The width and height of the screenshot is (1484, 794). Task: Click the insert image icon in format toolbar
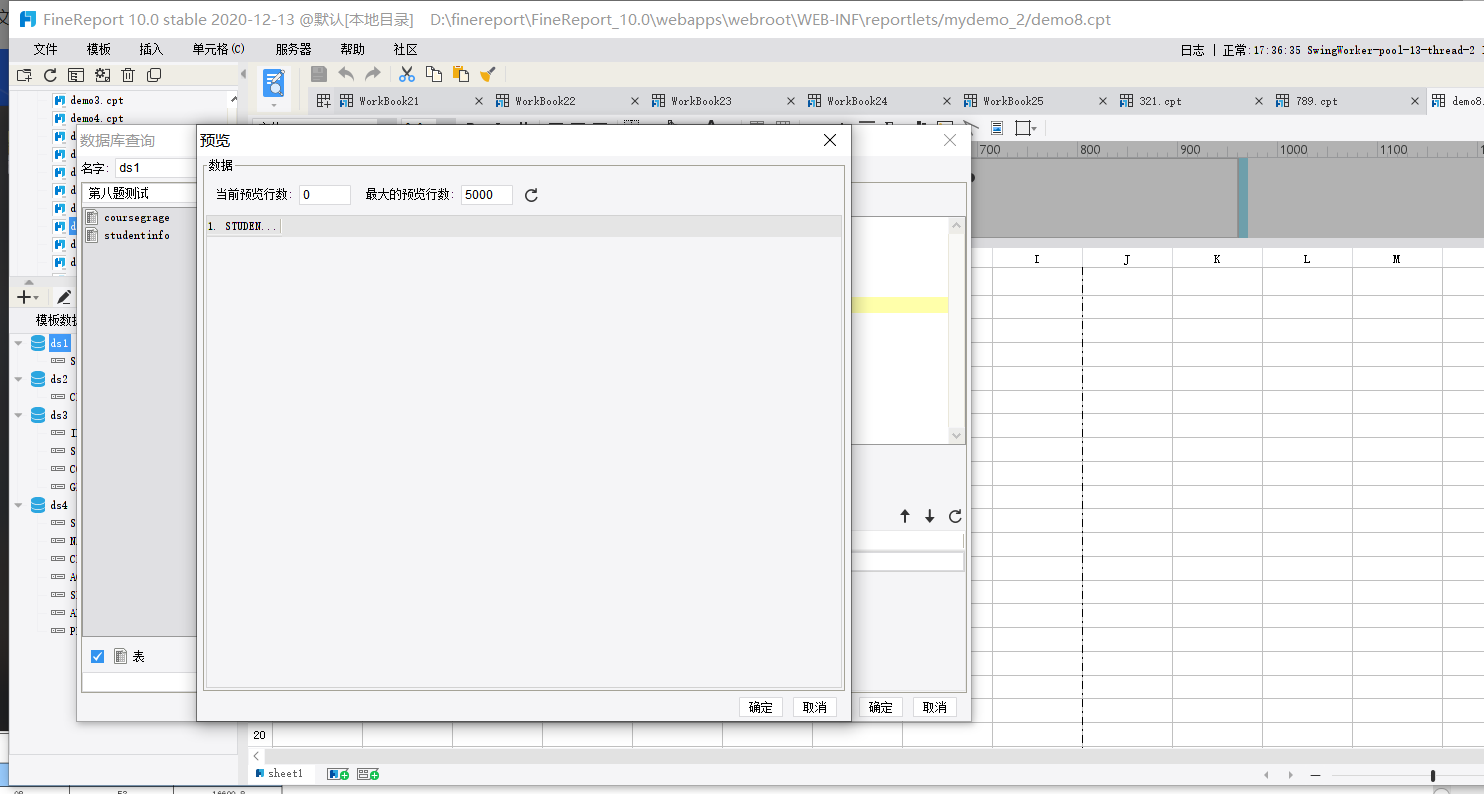tap(997, 128)
